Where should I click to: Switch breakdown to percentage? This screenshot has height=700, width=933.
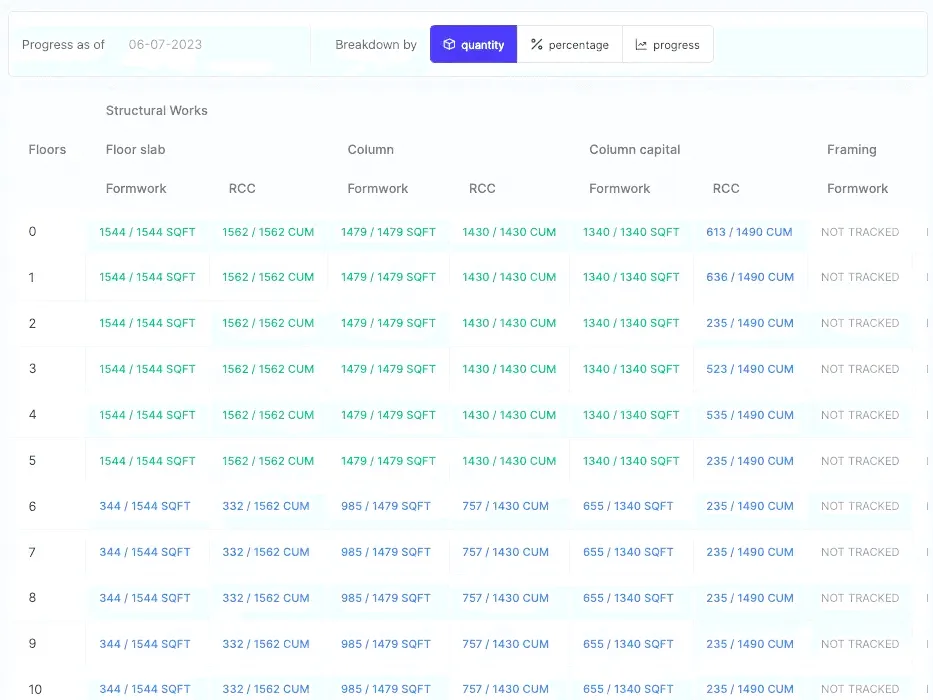570,45
